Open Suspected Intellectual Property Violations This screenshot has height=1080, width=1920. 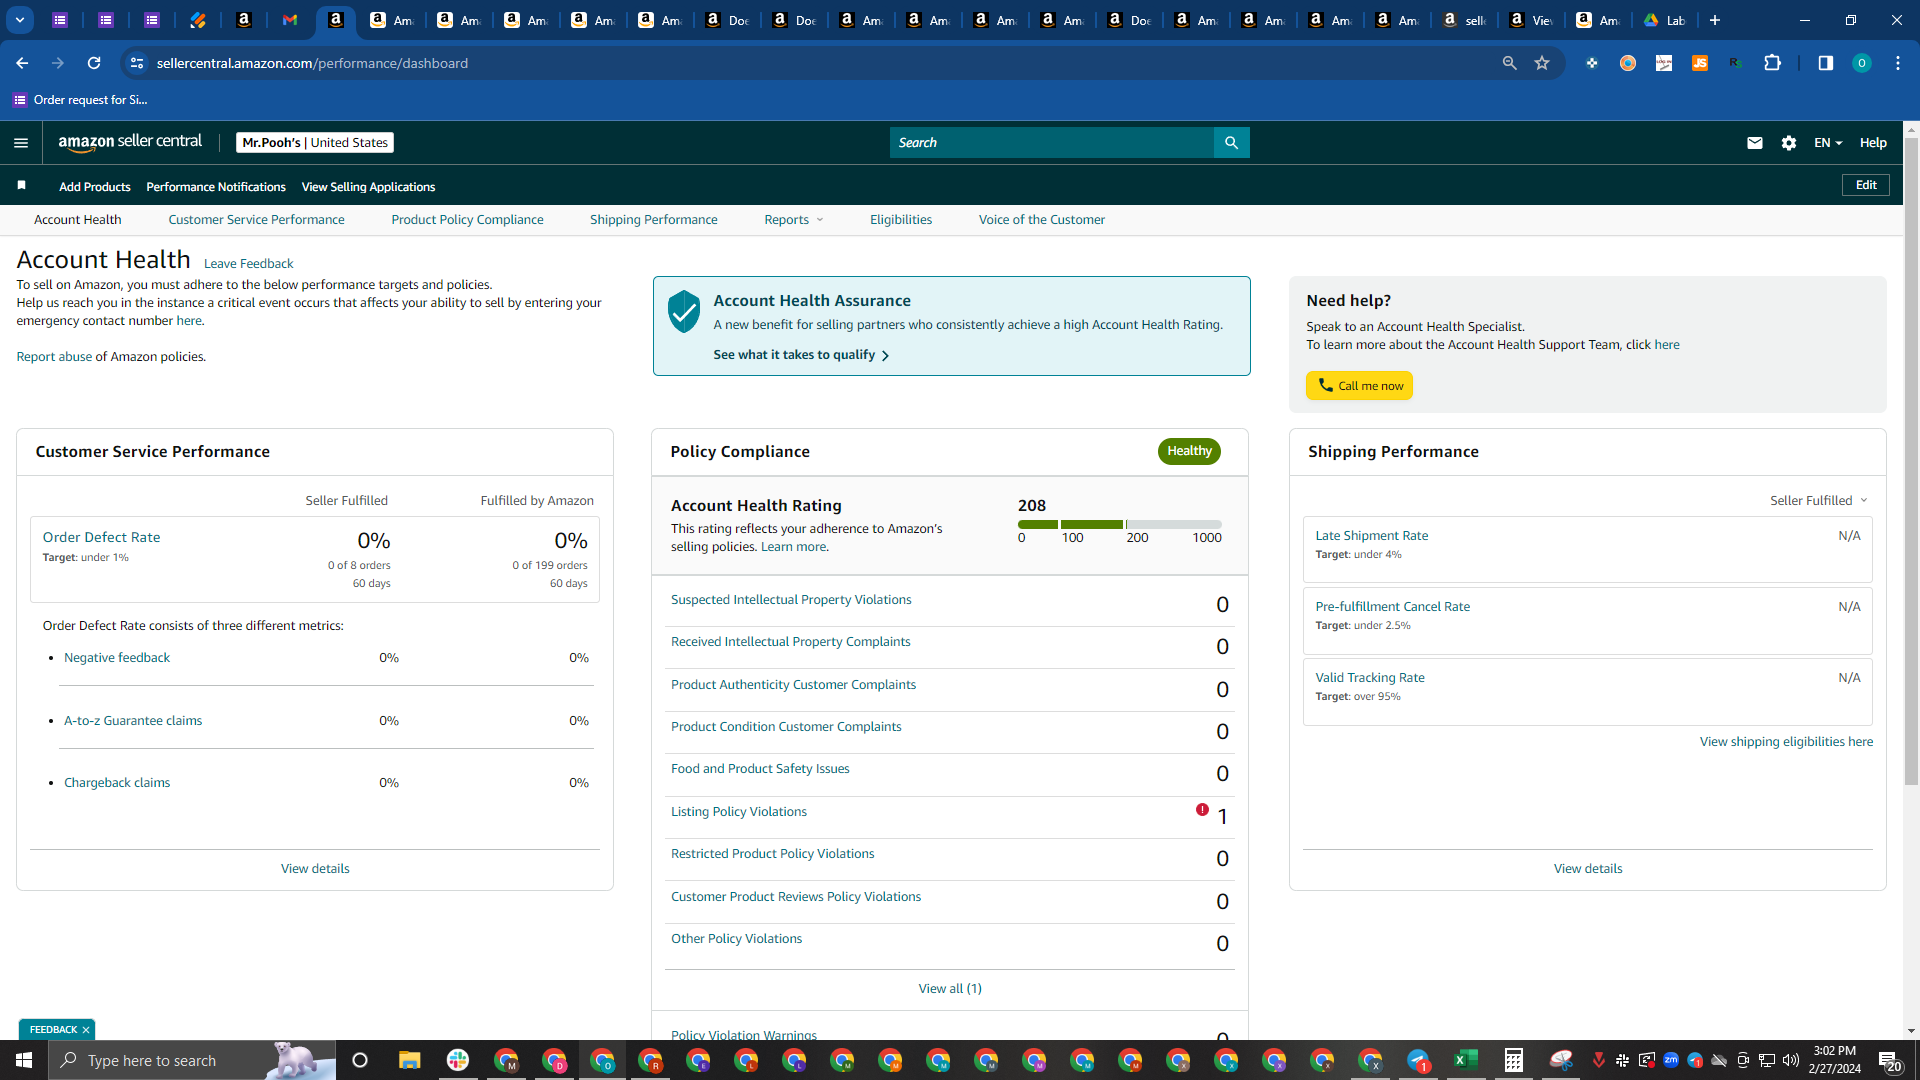click(x=791, y=600)
